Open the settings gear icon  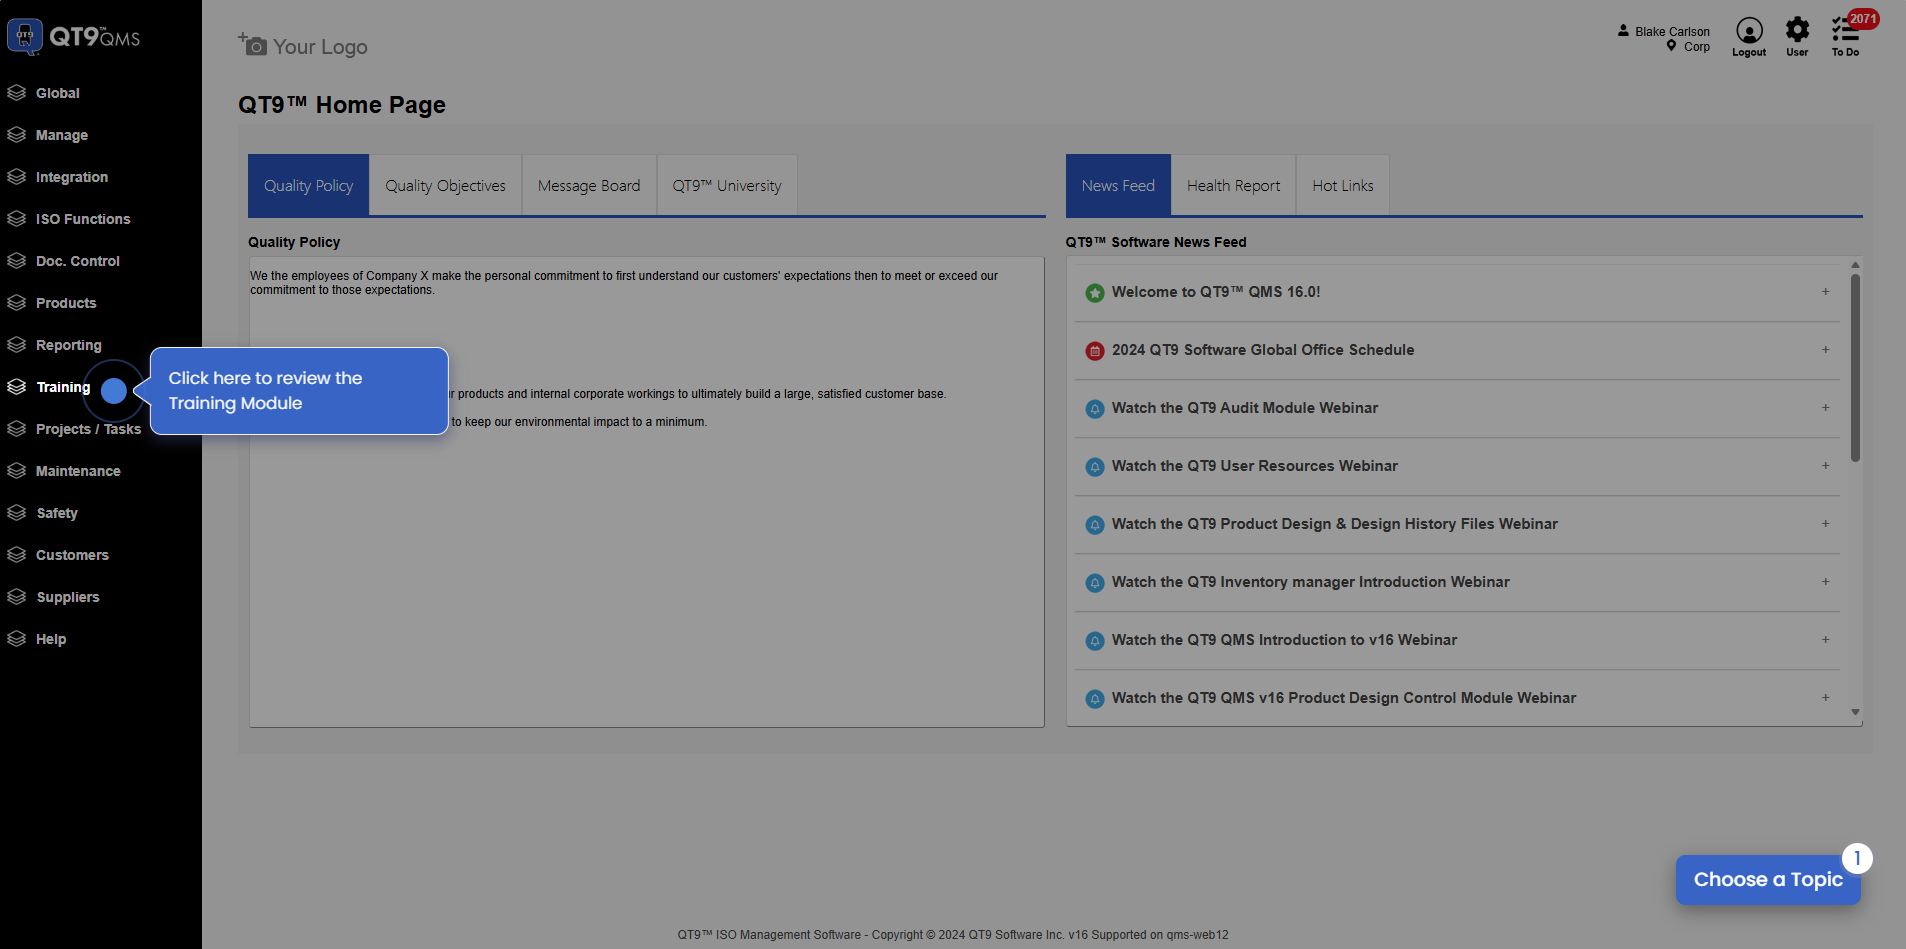coord(1796,32)
